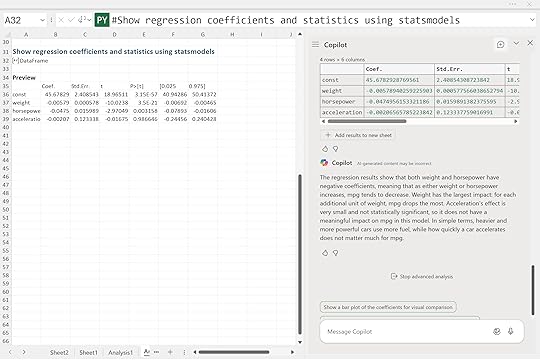Go to the next sheet tab arrow
The width and height of the screenshot is (540, 360).
point(24,352)
